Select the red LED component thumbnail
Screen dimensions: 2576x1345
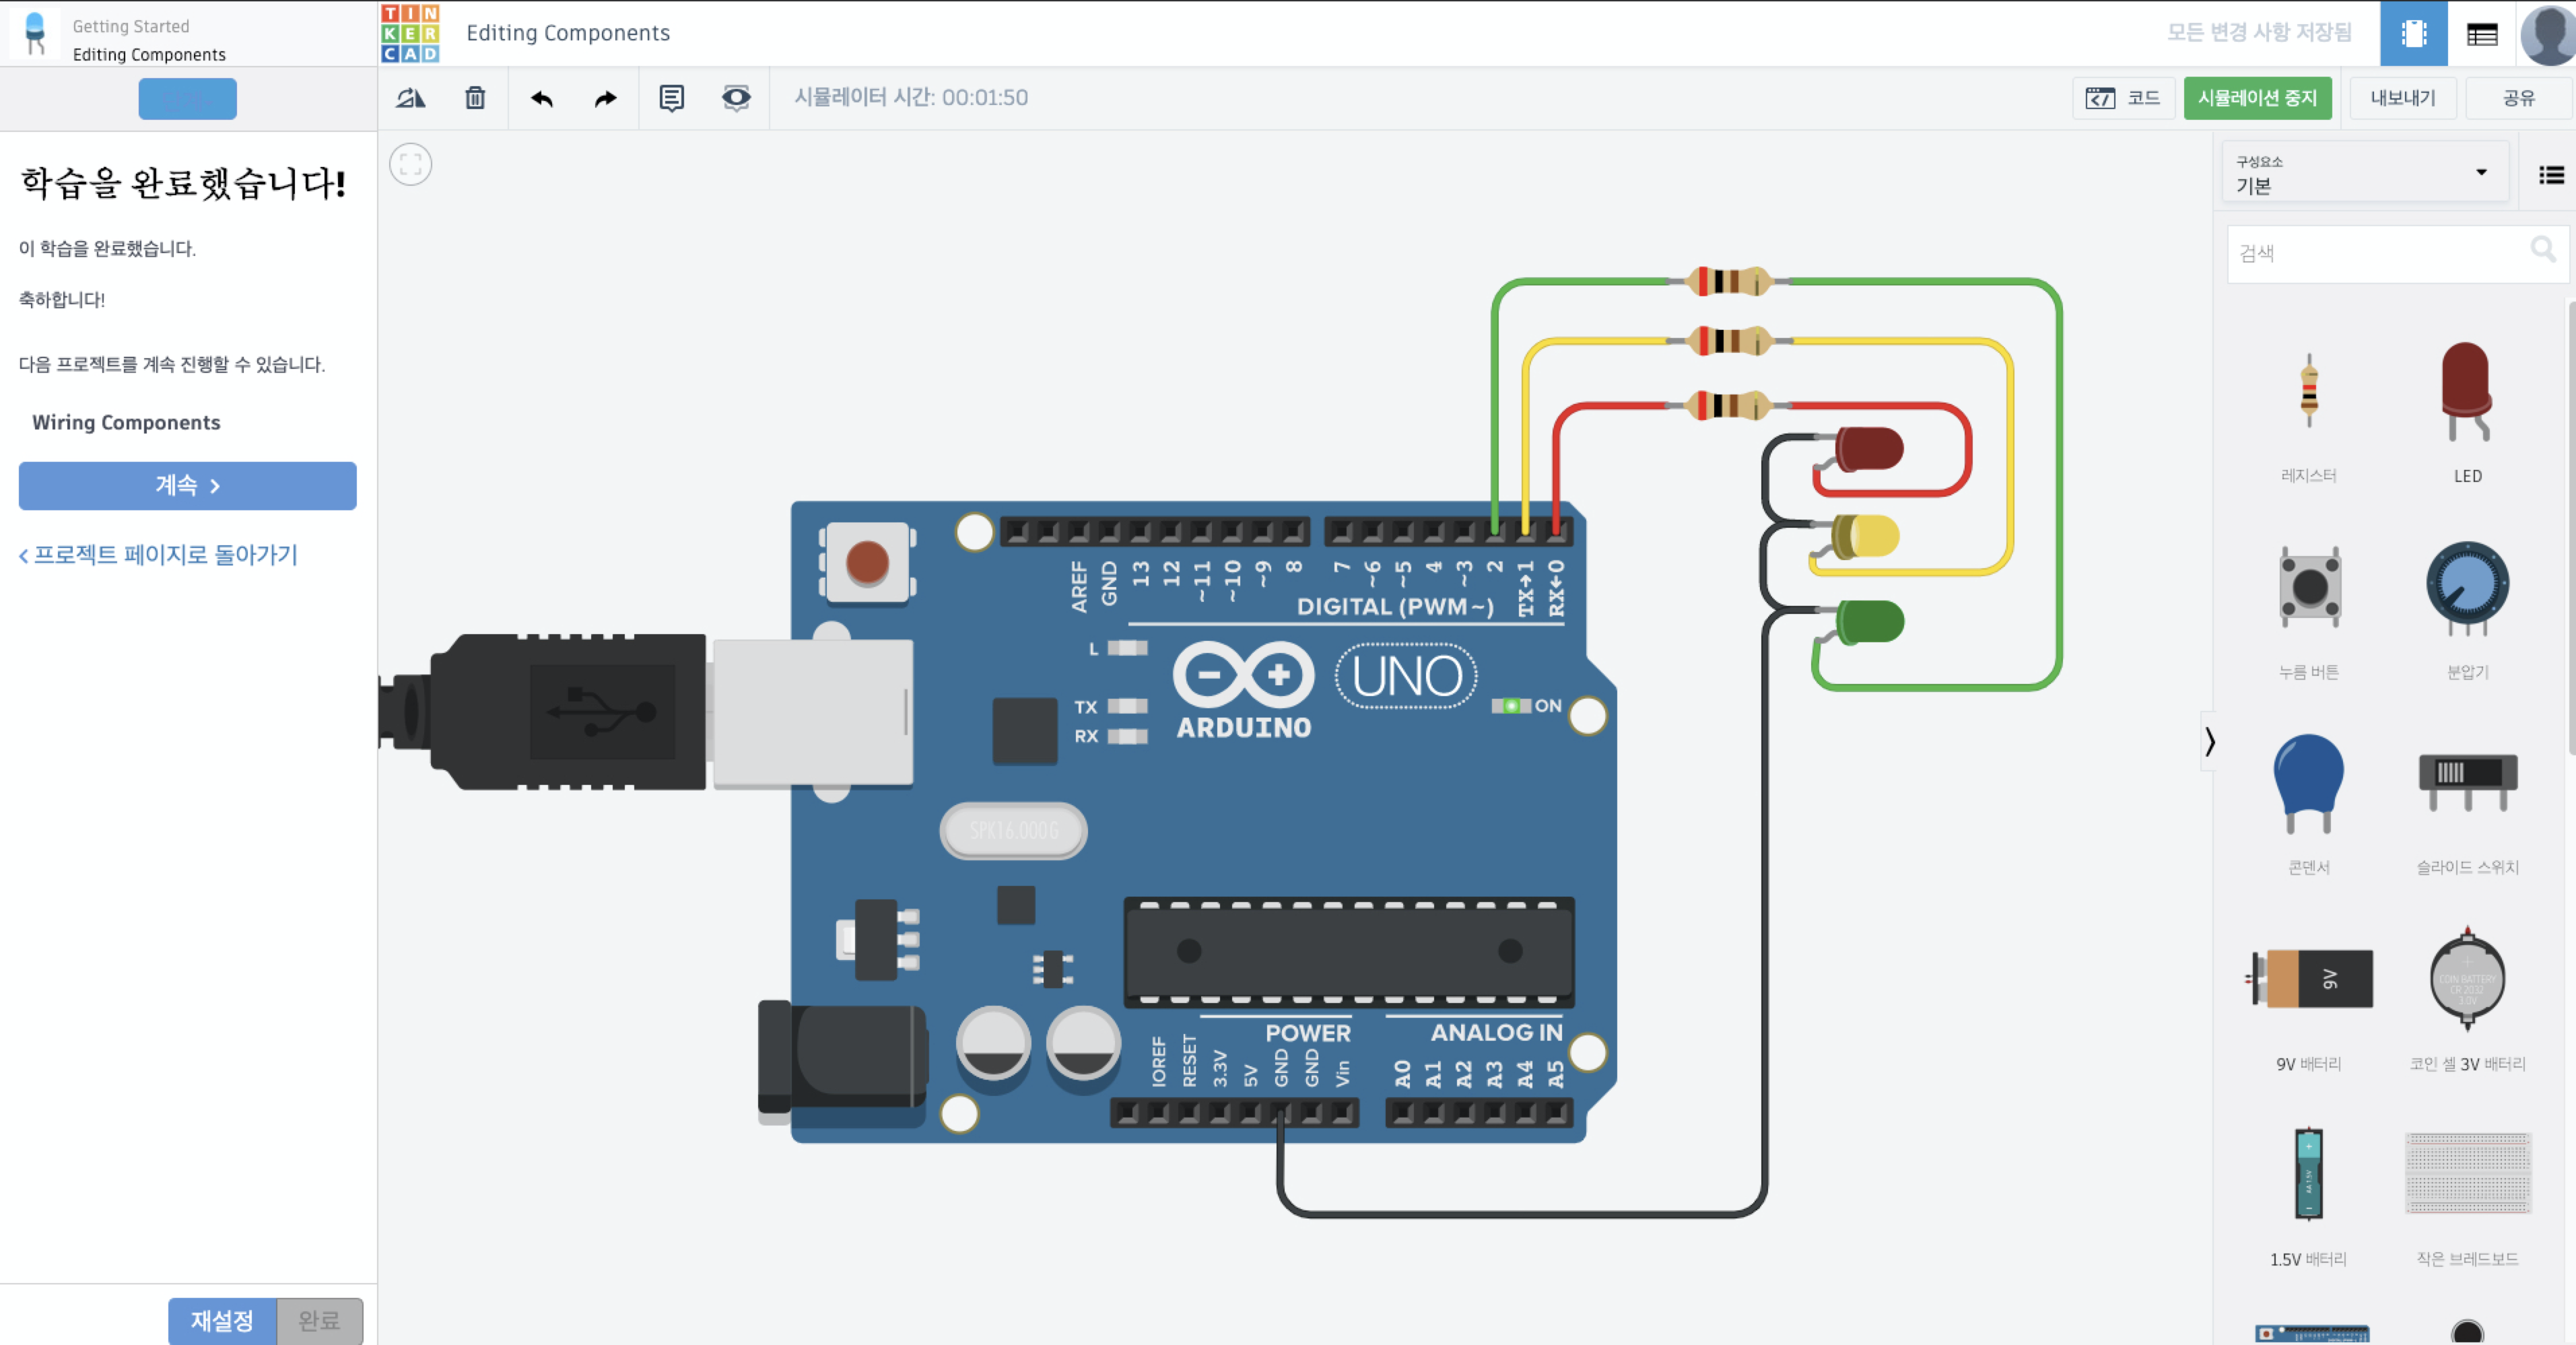2466,392
